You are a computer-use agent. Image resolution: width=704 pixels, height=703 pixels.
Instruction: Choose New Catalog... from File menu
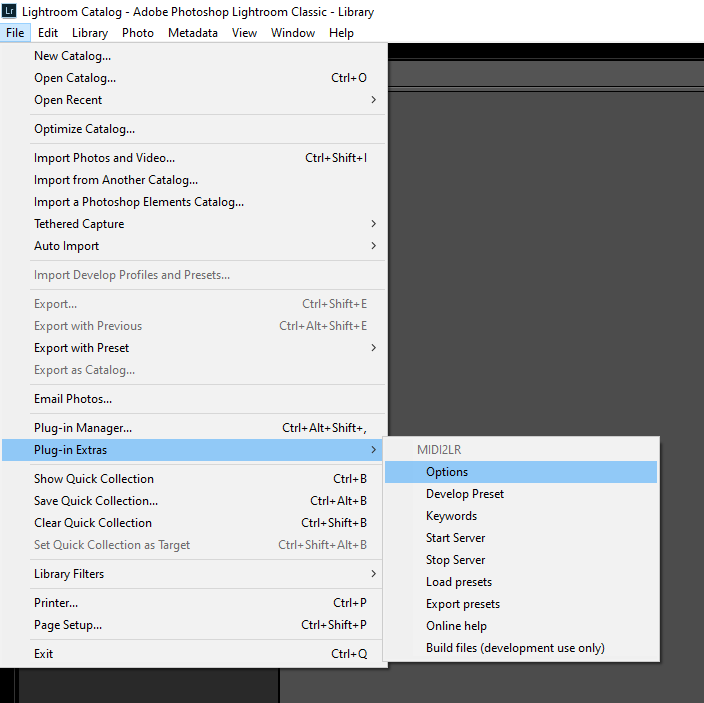tap(194, 56)
